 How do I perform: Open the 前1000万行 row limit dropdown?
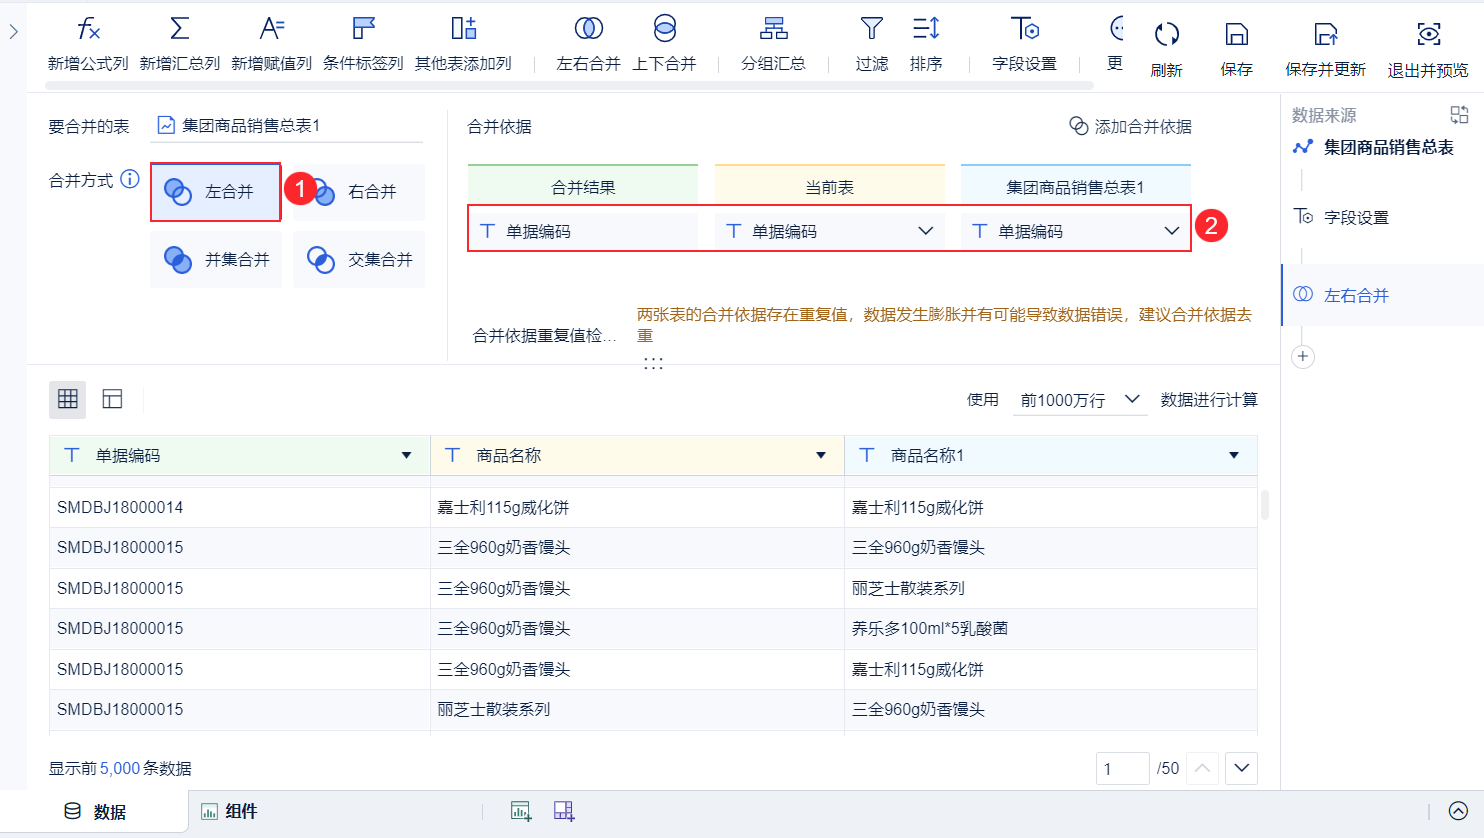point(1080,400)
